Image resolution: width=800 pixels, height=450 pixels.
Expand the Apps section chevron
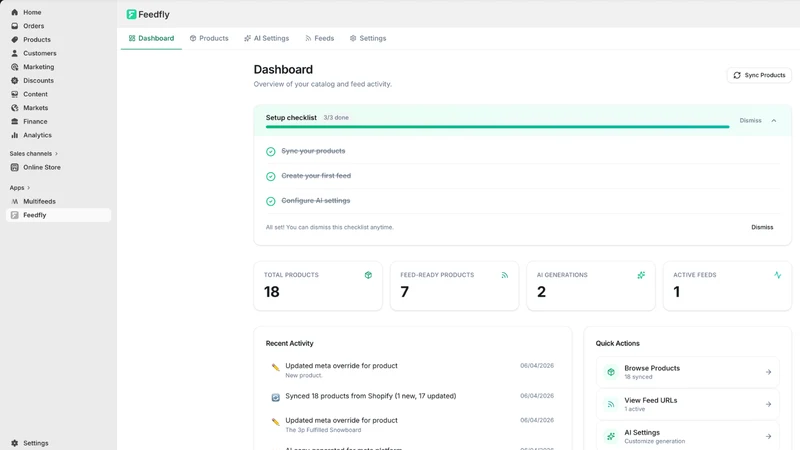(x=29, y=188)
